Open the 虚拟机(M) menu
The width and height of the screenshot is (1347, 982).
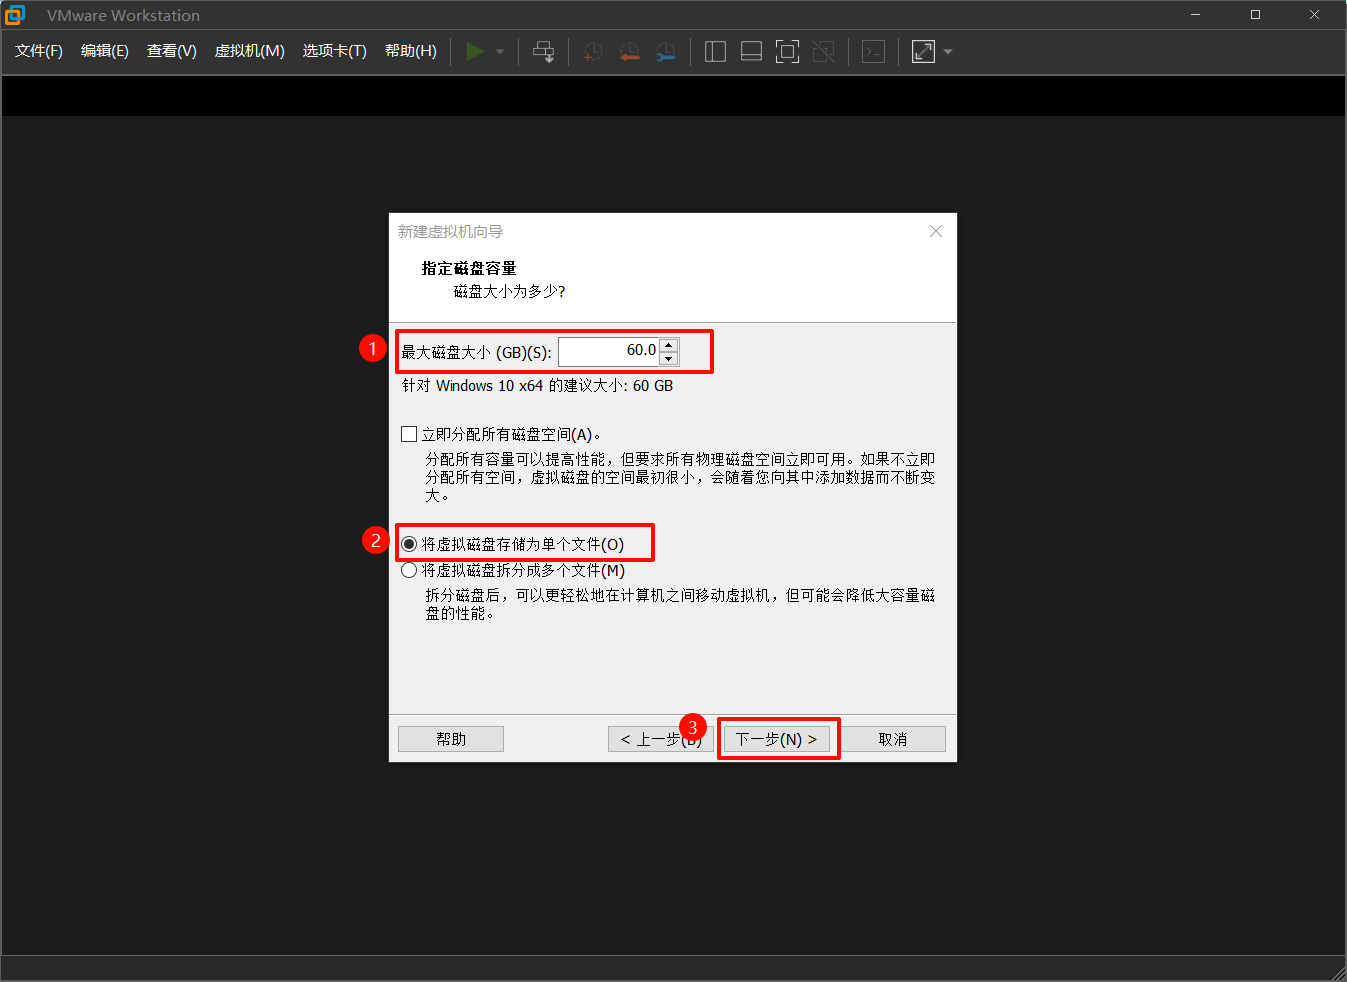tap(249, 51)
